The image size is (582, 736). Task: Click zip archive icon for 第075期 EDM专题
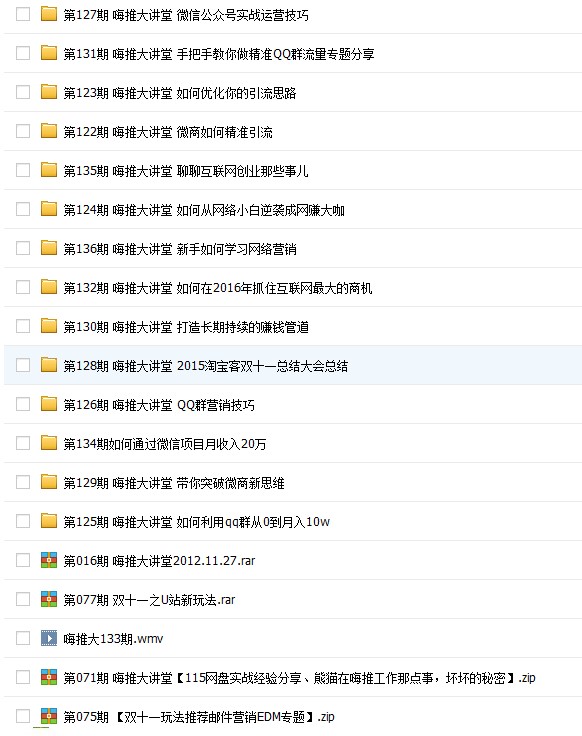pos(49,716)
